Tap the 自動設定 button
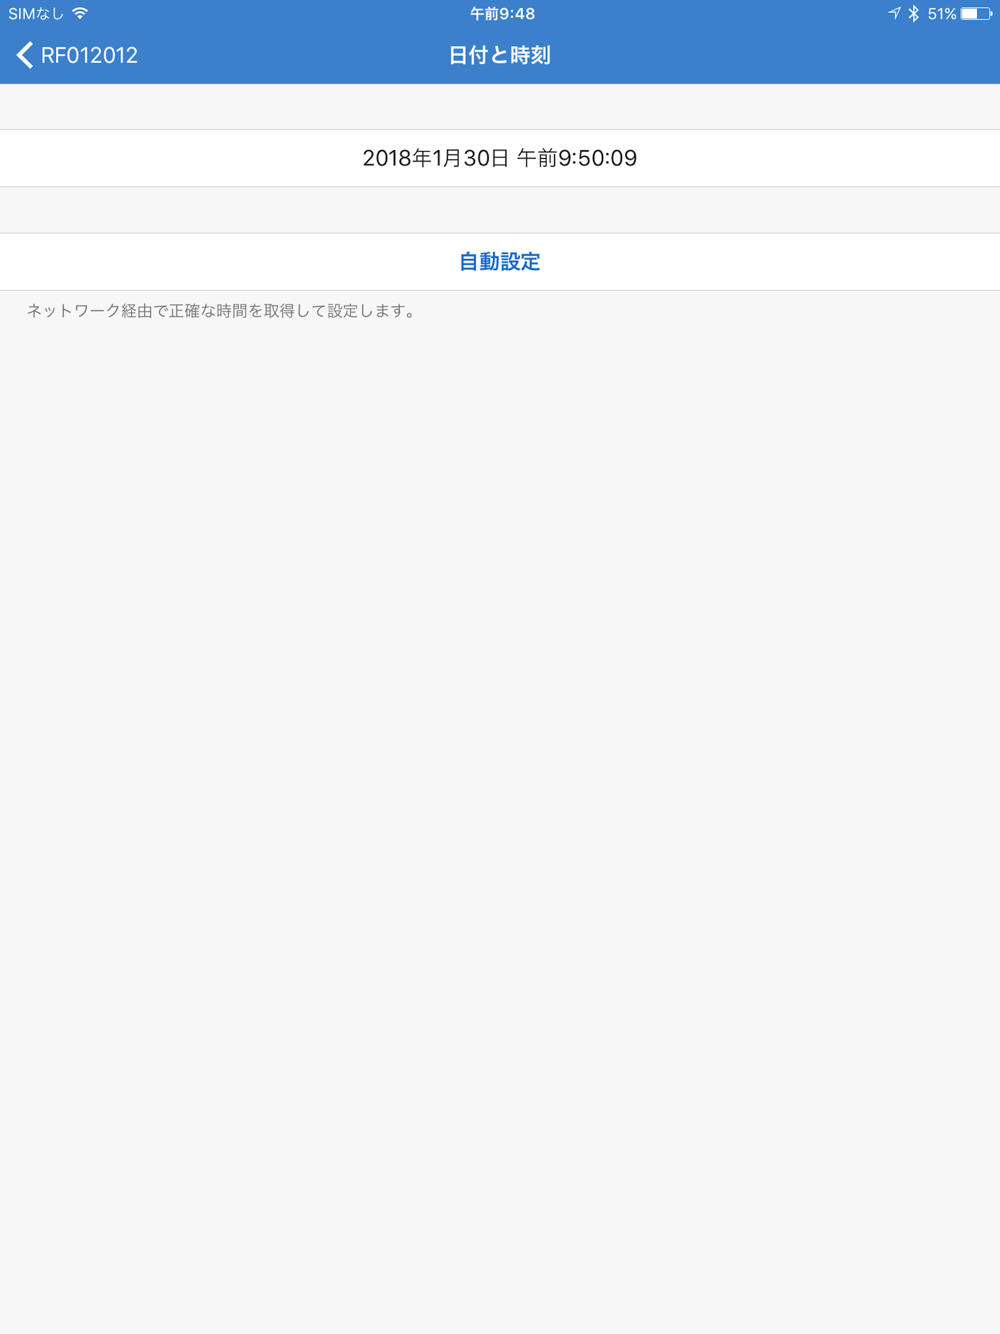 pyautogui.click(x=500, y=262)
